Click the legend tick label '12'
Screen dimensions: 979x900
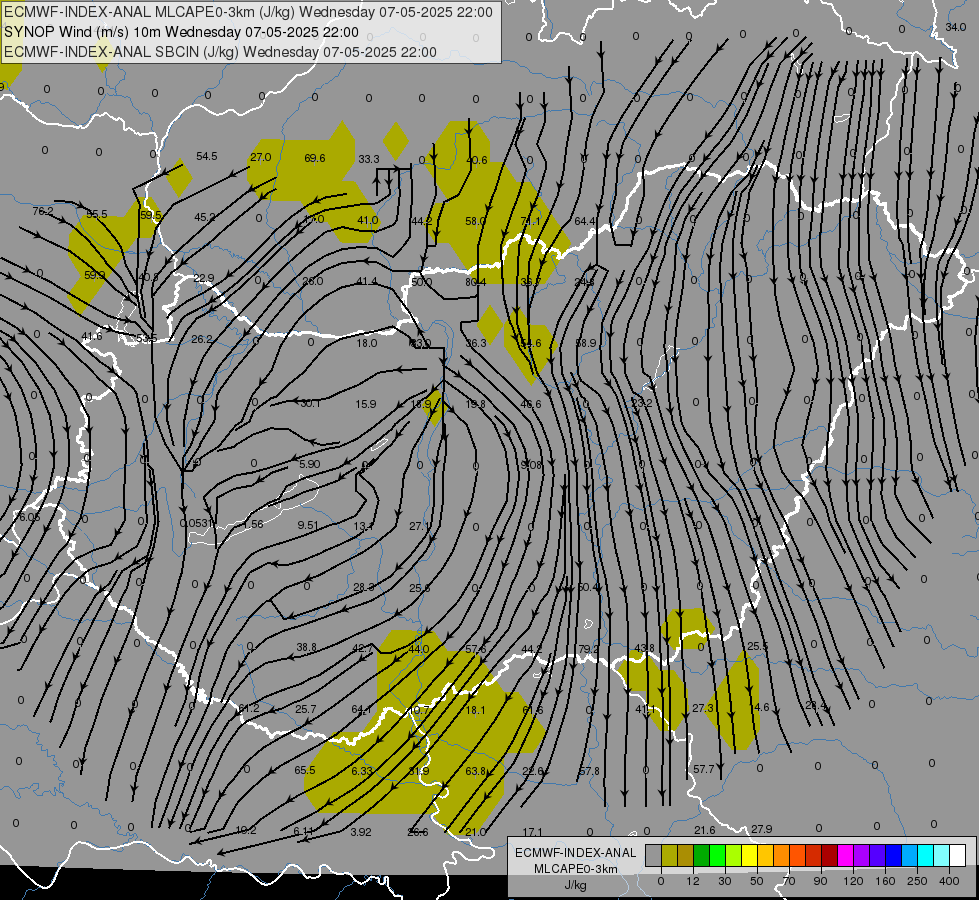coord(692,881)
